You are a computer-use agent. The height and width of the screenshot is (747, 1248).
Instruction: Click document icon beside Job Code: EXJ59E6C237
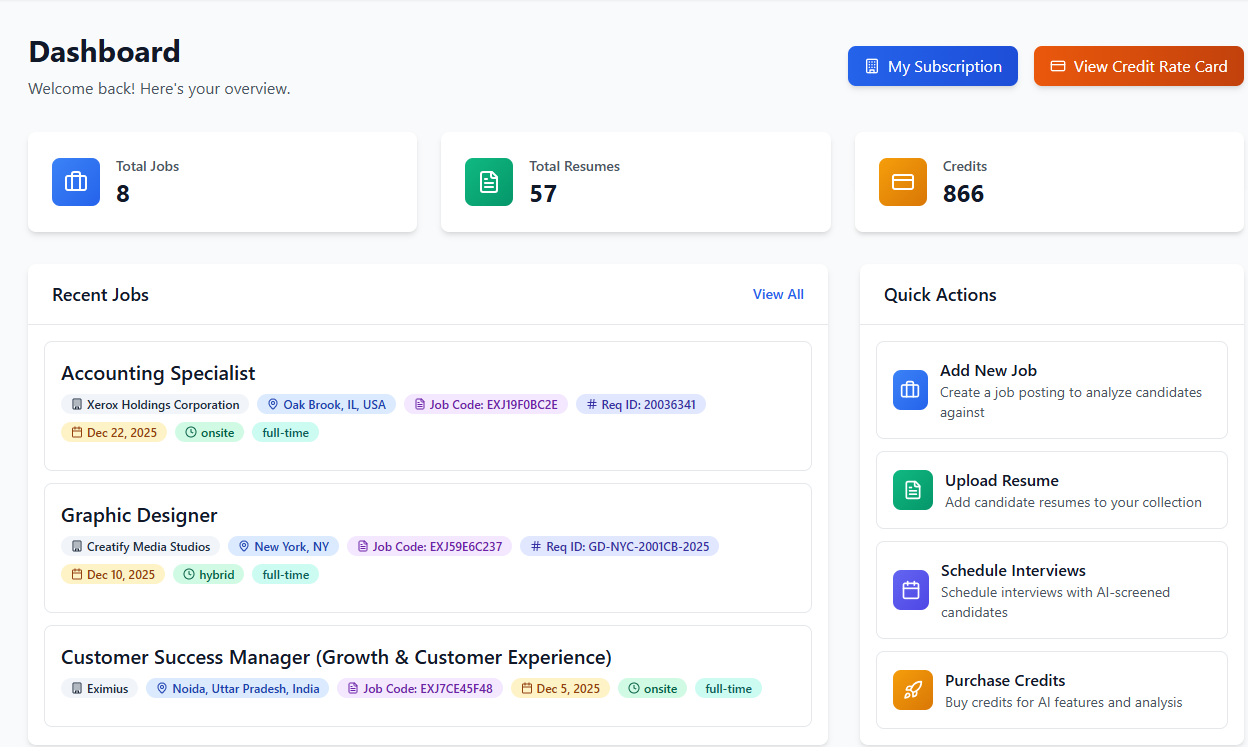point(363,547)
